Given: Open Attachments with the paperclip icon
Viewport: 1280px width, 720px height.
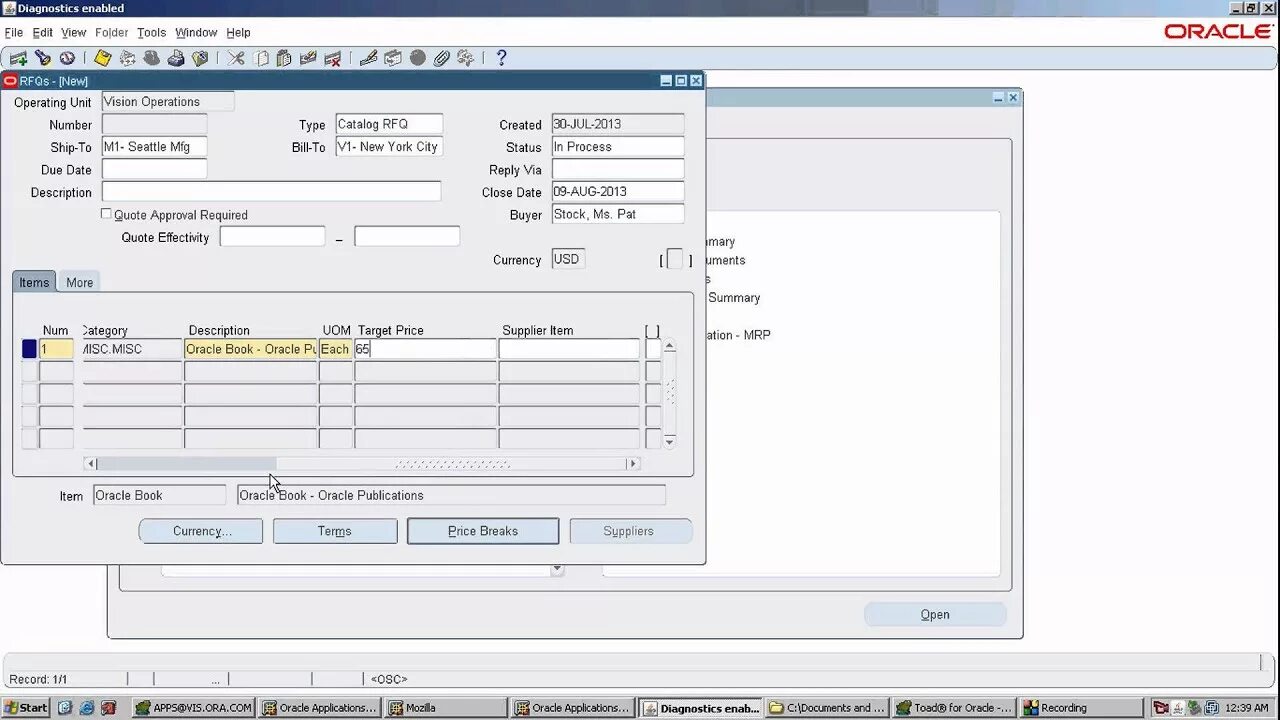Looking at the screenshot, I should click(442, 58).
